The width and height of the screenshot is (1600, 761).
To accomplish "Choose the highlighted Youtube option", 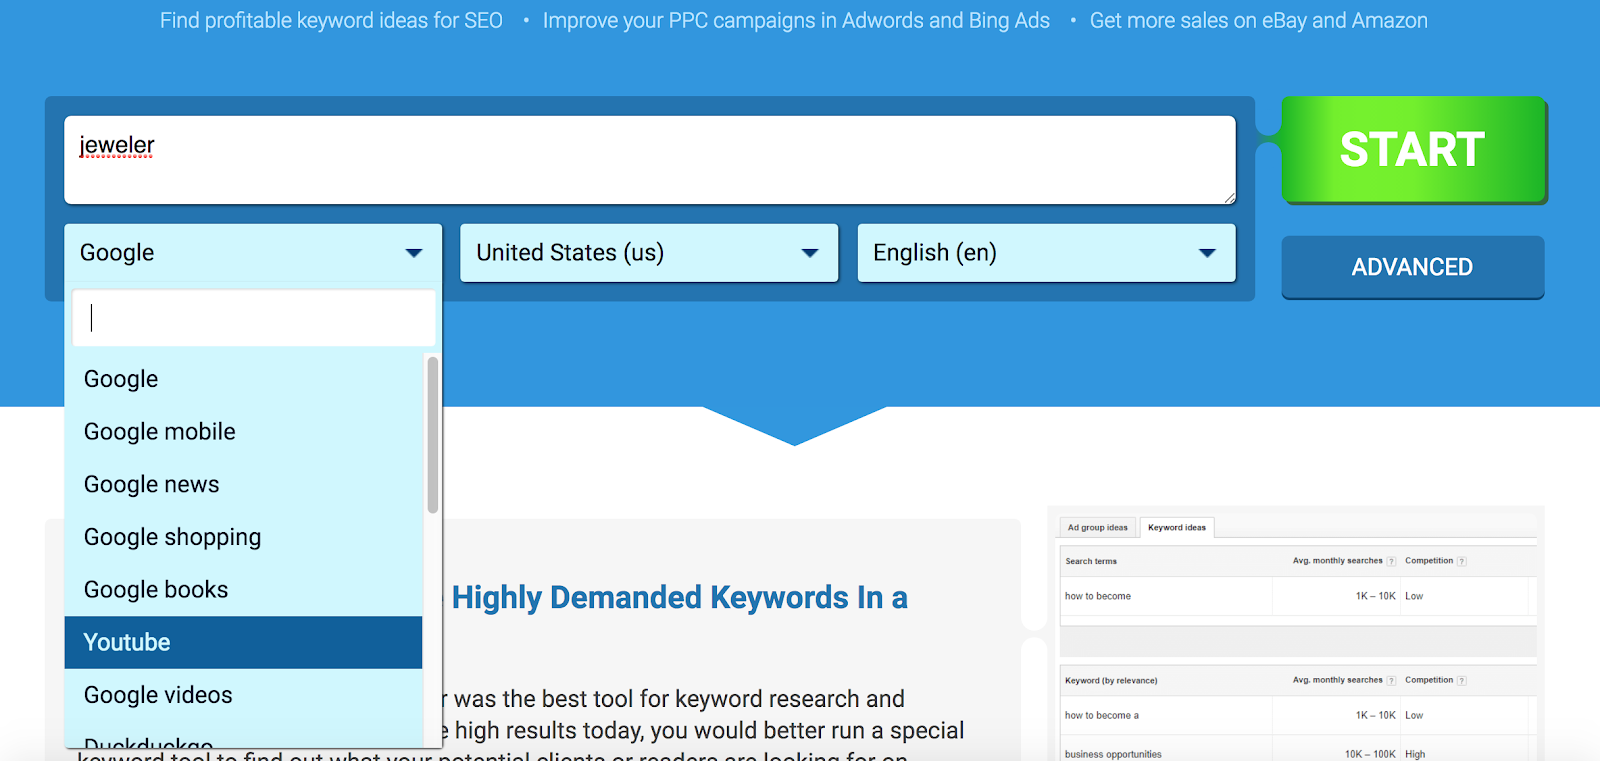I will (x=244, y=642).
